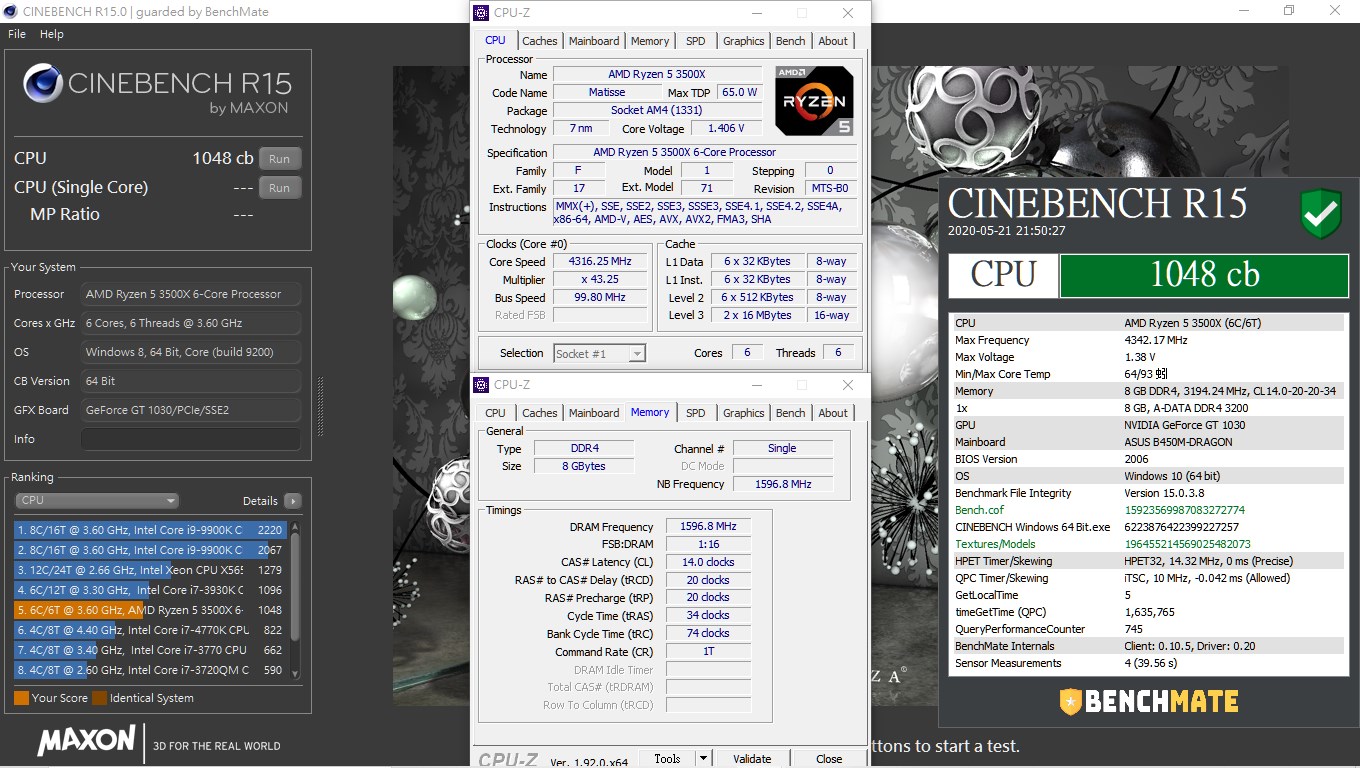Click the Core Voltage value 1.406 V
Screen dimensions: 1360x768
(725, 129)
